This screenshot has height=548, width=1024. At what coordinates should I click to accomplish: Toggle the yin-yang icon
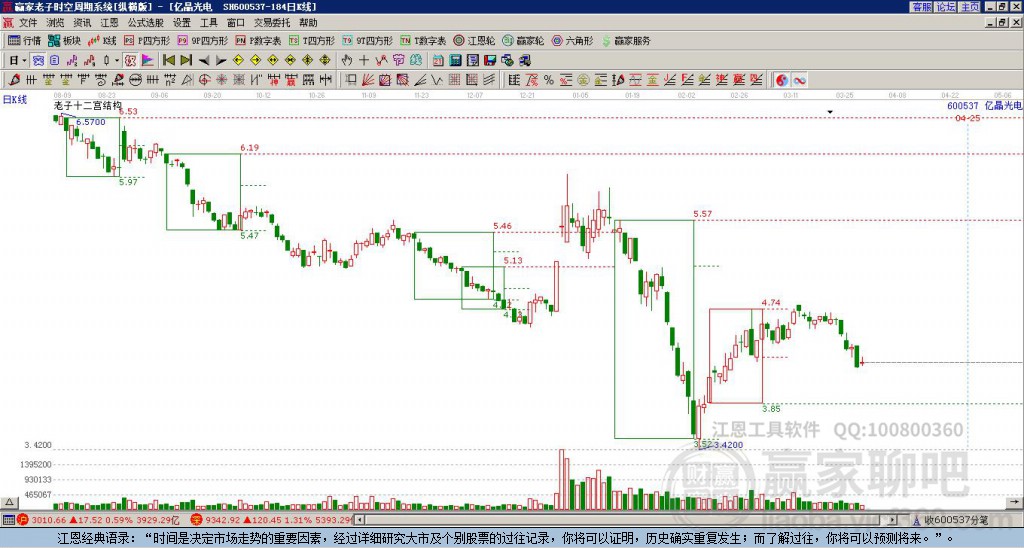[x=782, y=80]
